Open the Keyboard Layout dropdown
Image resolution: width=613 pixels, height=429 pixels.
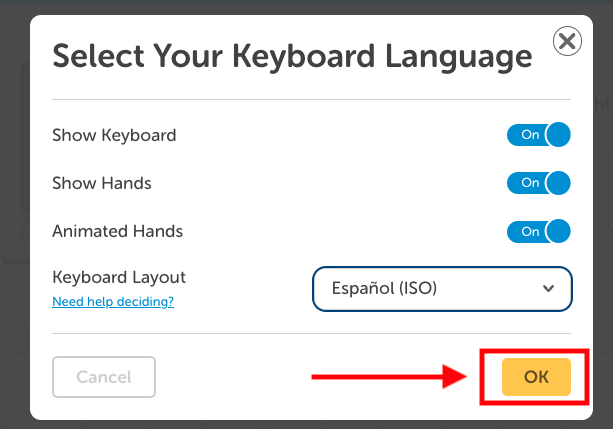click(442, 289)
